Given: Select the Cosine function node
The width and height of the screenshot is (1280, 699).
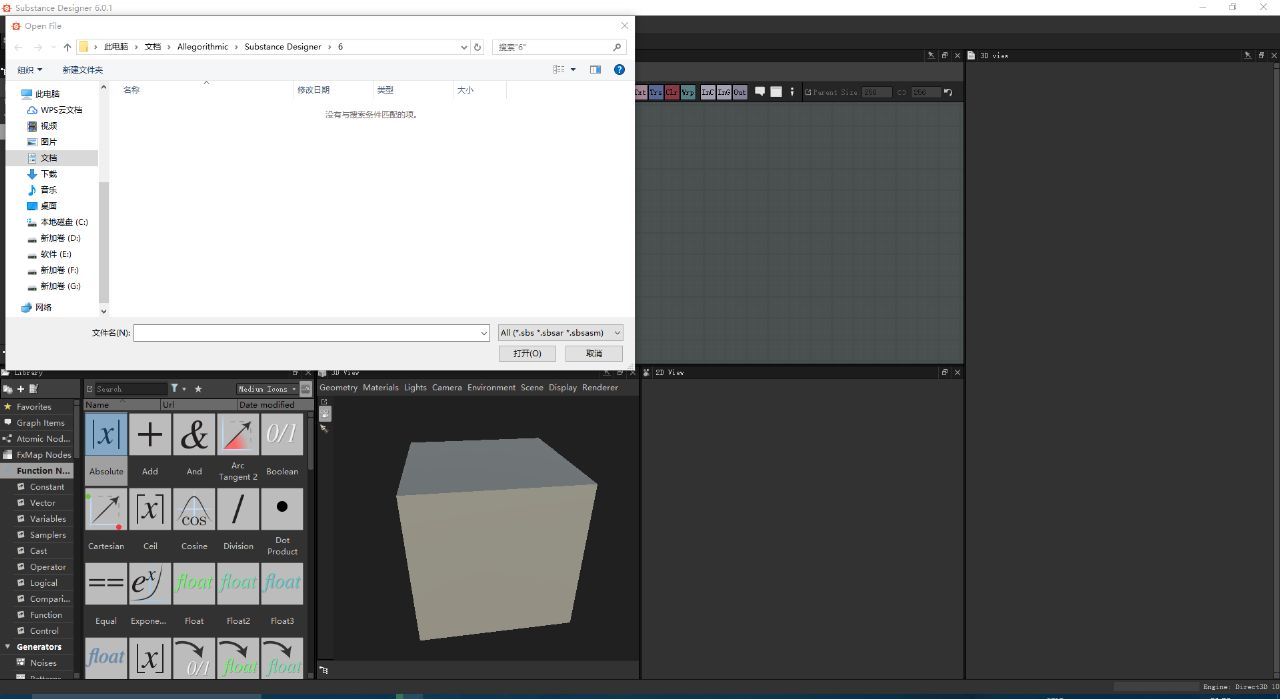Looking at the screenshot, I should (194, 509).
